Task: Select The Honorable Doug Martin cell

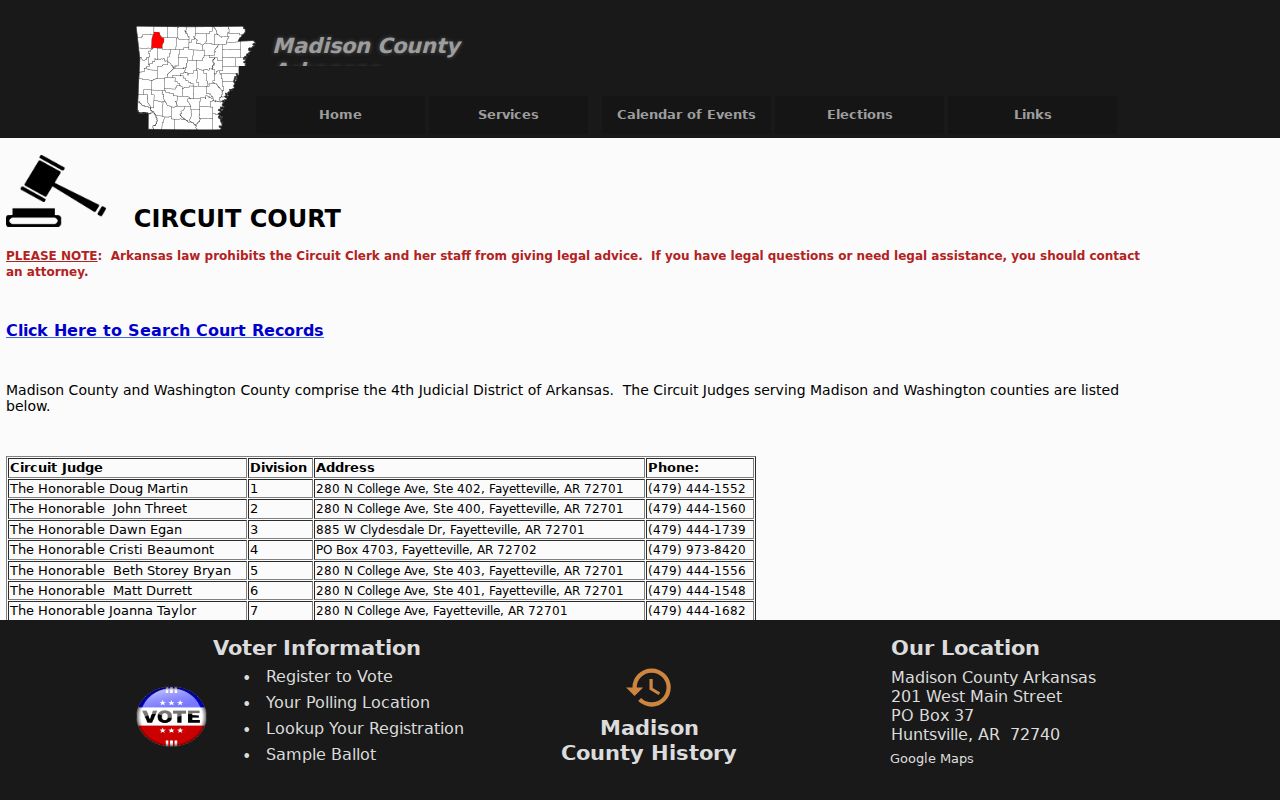Action: [127, 488]
